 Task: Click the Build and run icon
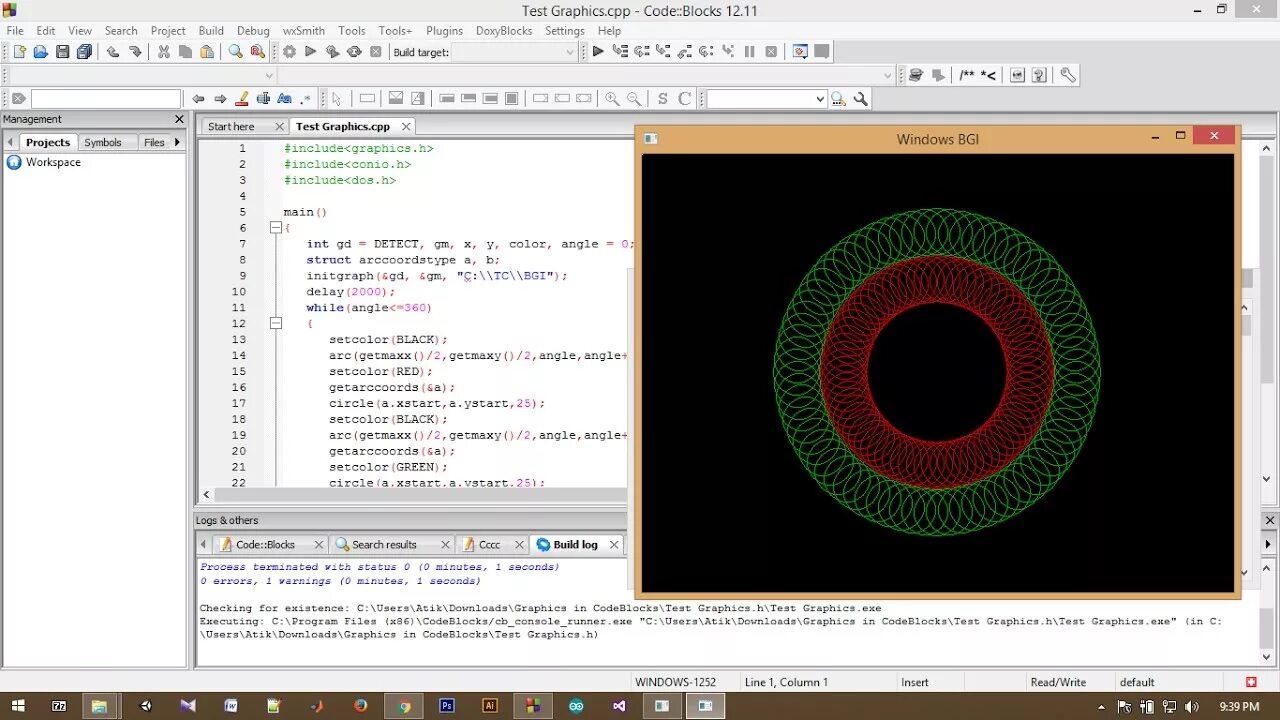point(332,52)
